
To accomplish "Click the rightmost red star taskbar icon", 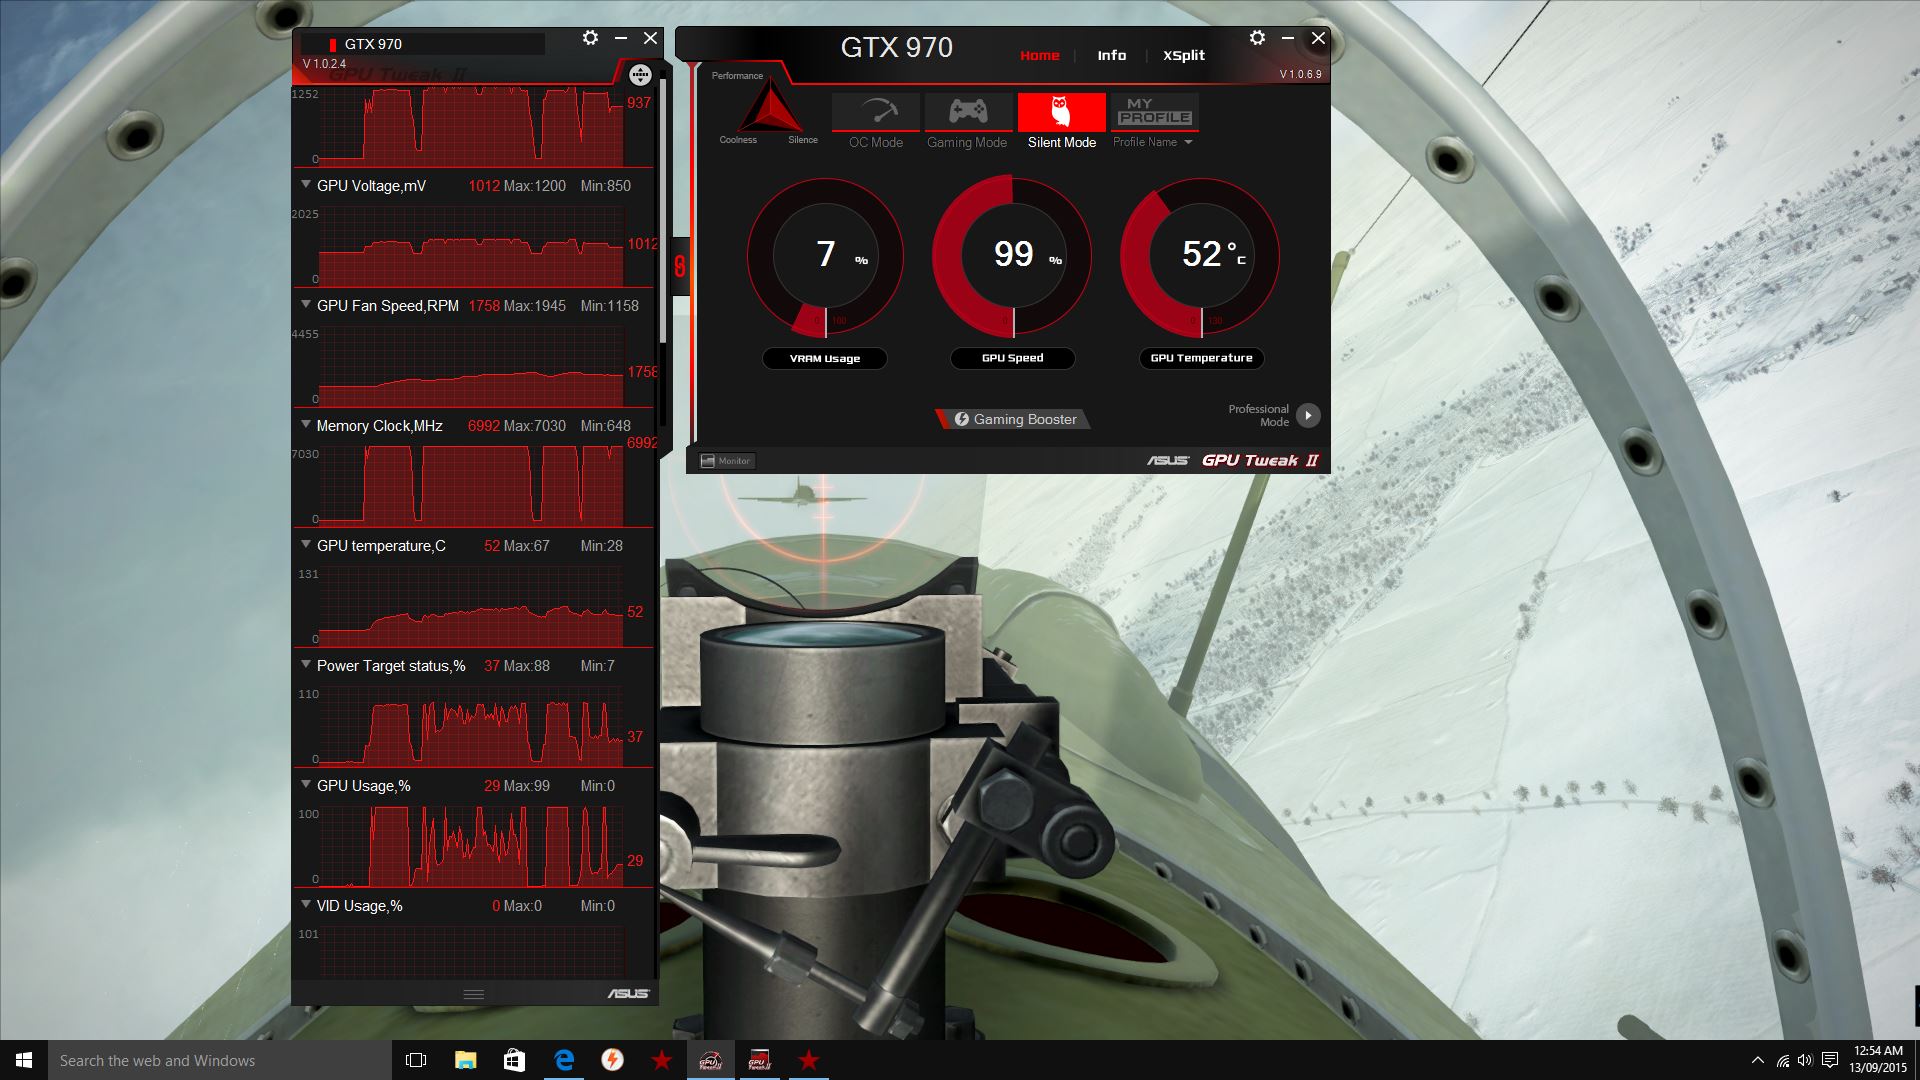I will 808,1060.
